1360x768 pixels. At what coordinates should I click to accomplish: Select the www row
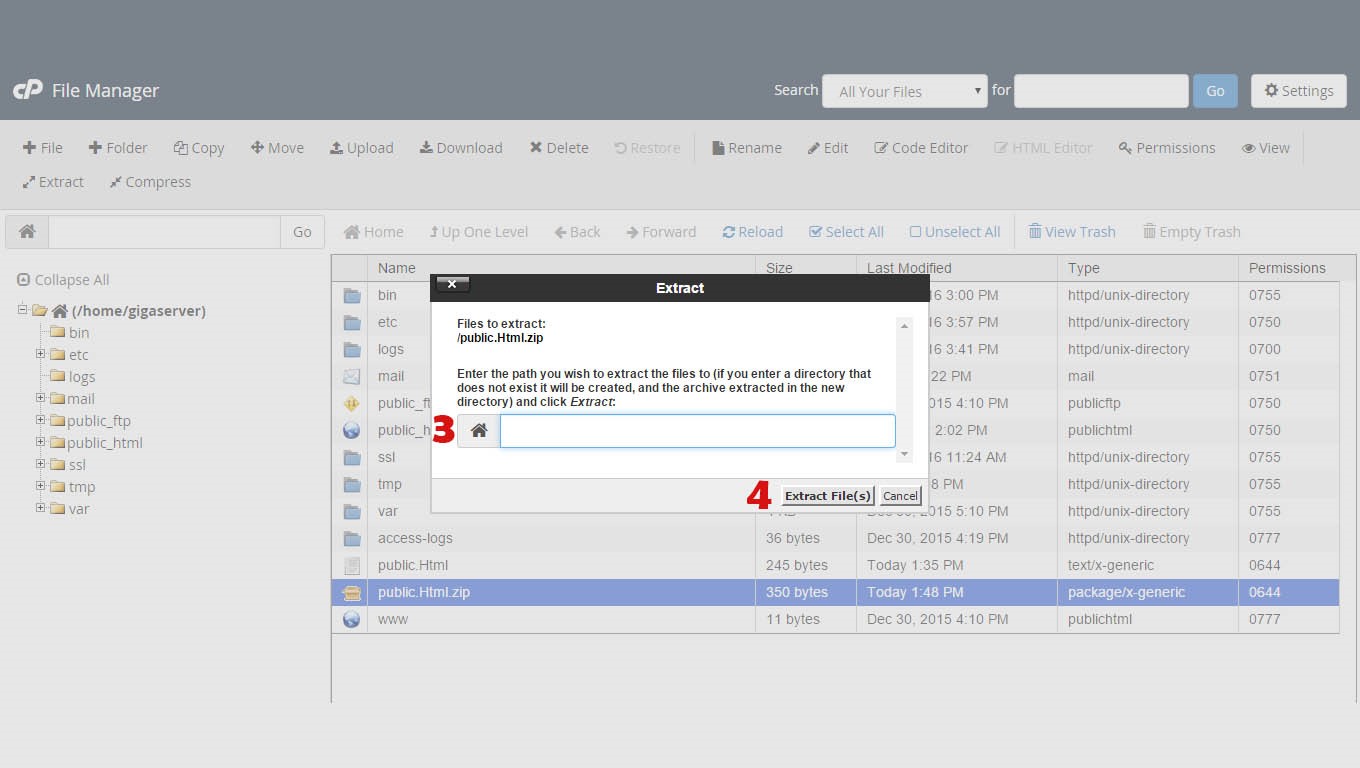pyautogui.click(x=835, y=619)
